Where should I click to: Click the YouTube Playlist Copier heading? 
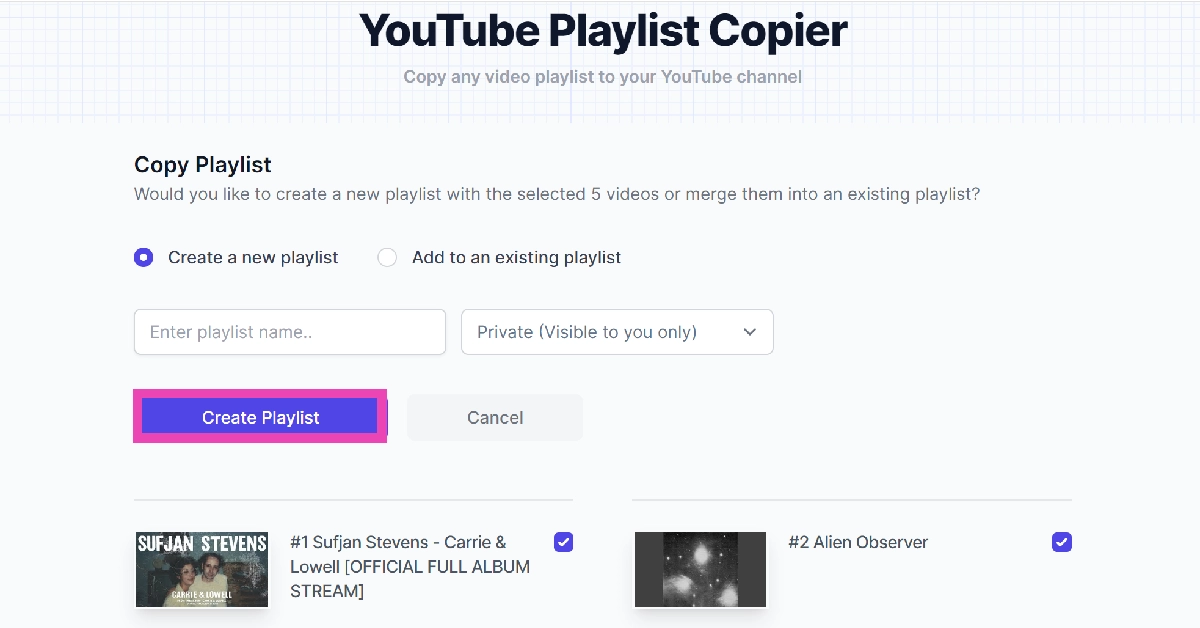603,31
